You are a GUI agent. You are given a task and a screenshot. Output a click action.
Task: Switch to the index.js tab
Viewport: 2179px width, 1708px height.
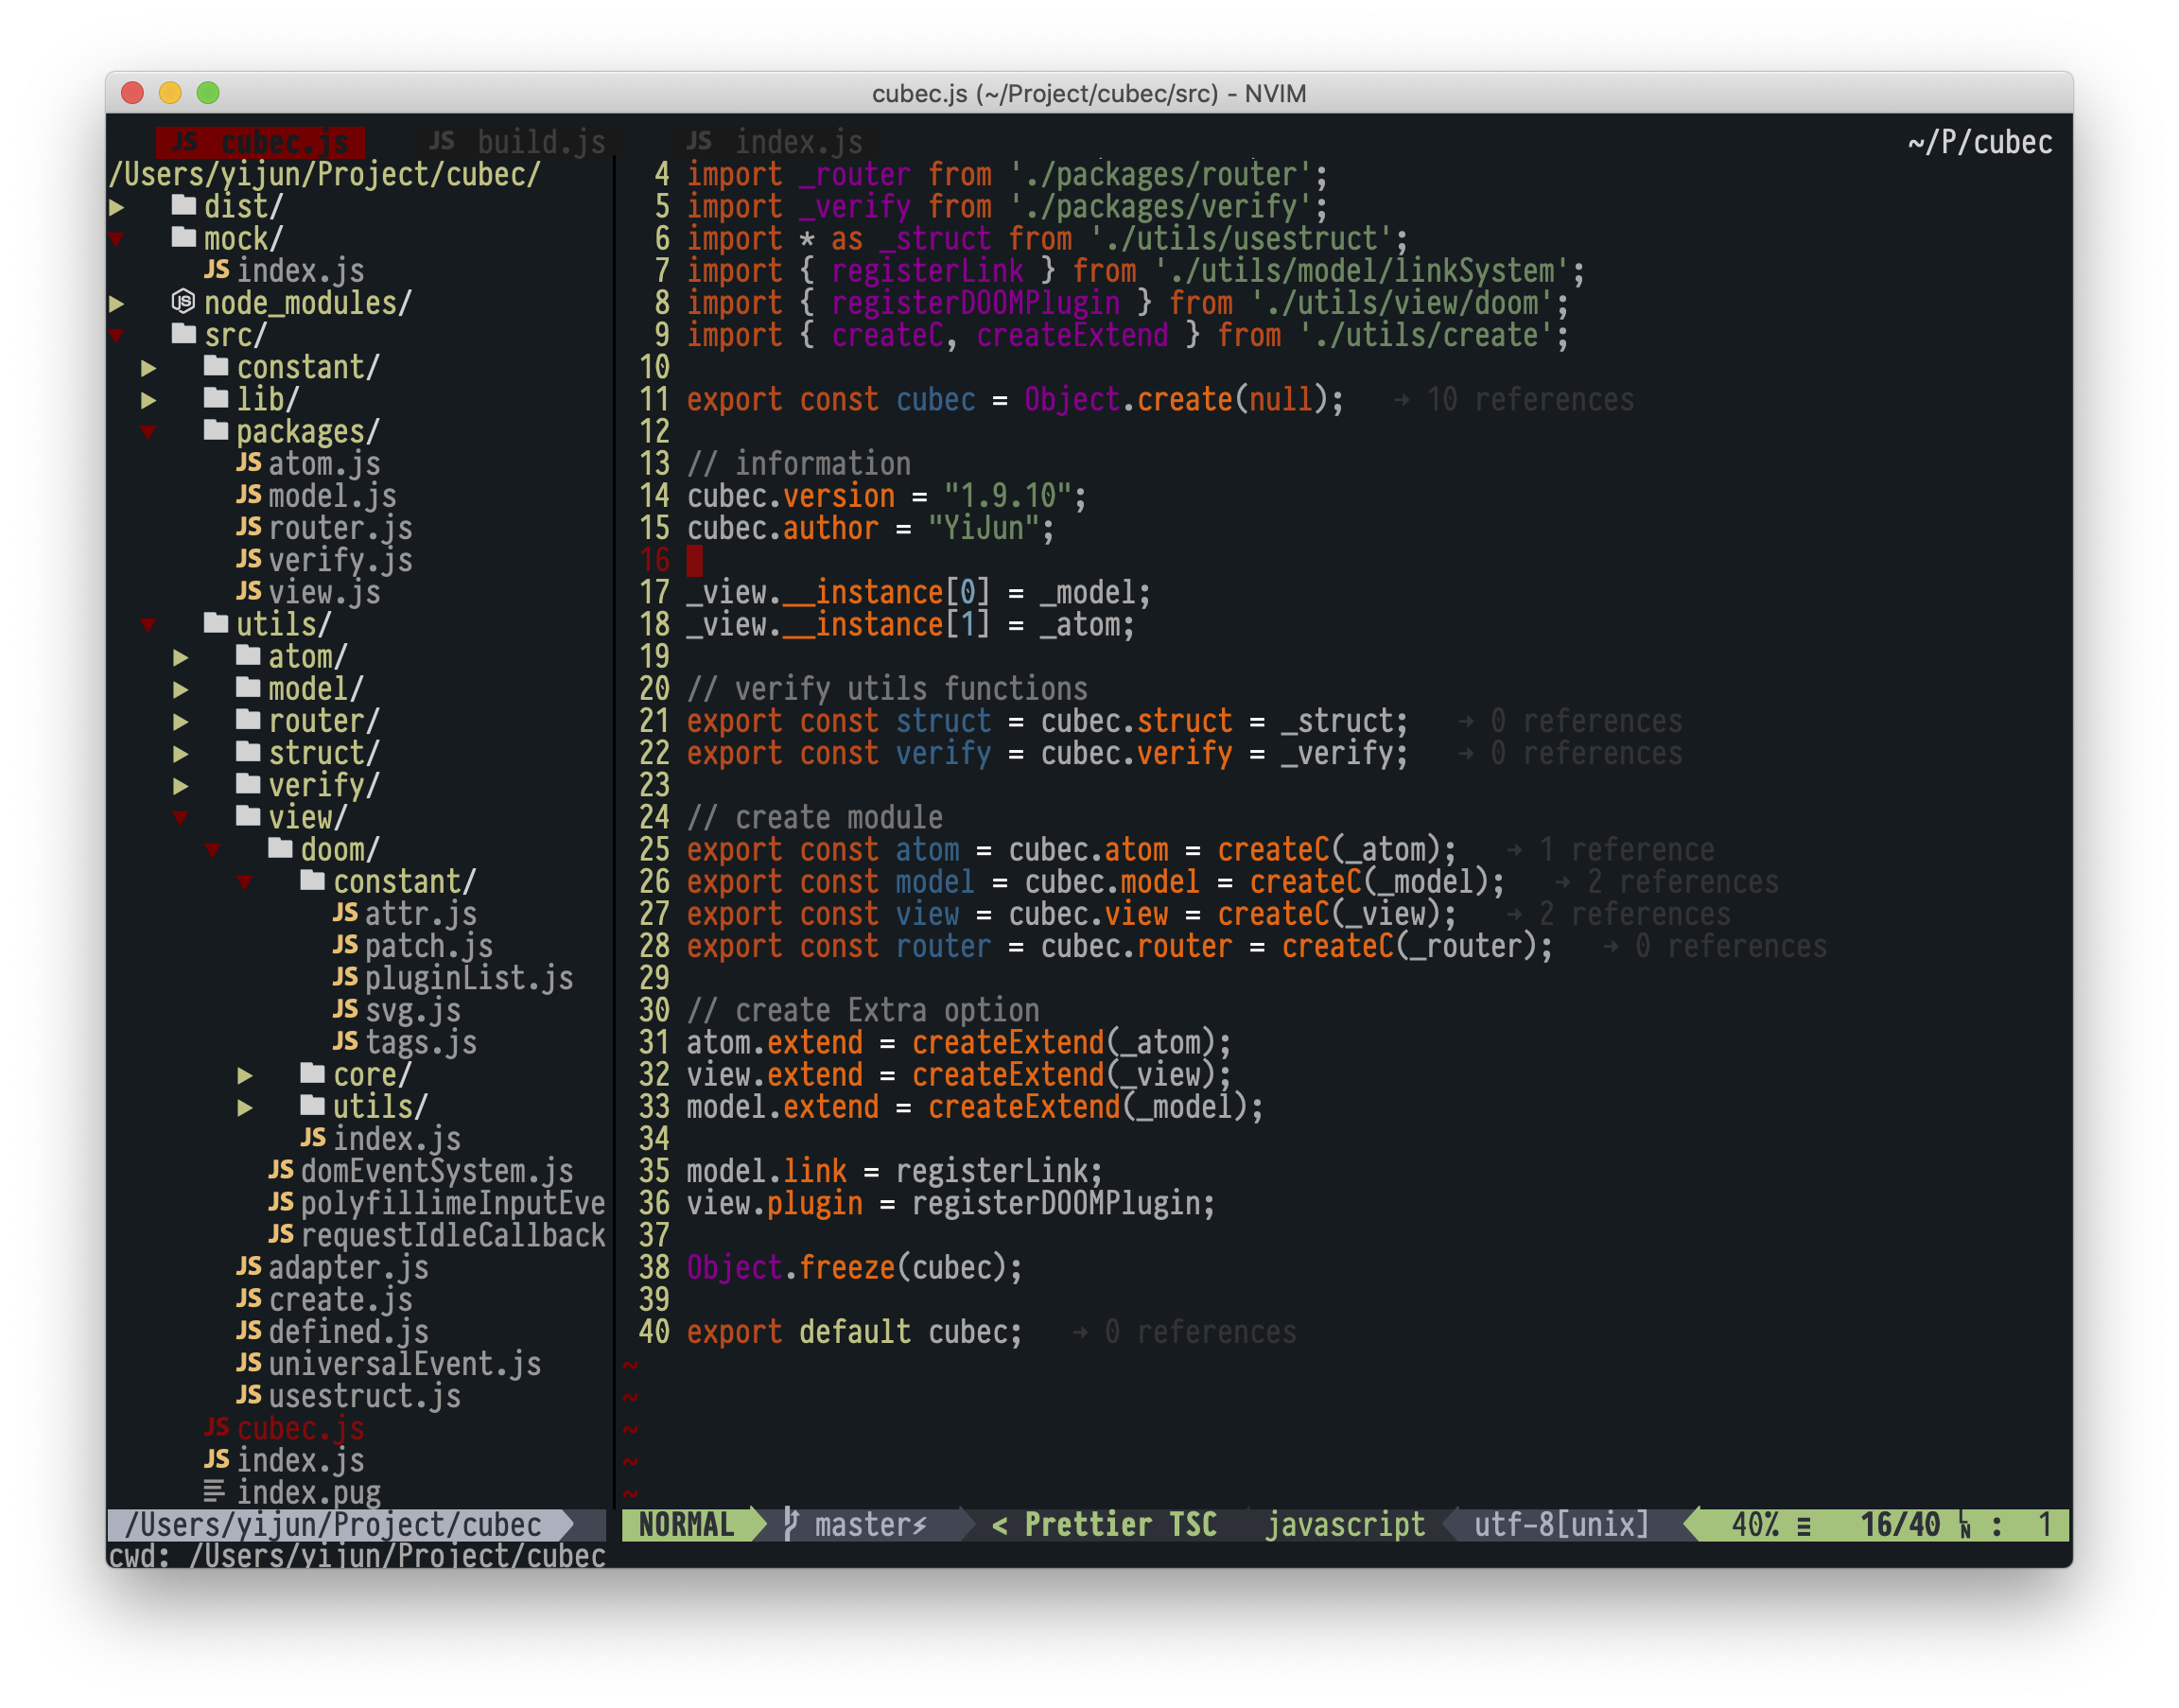[x=798, y=142]
